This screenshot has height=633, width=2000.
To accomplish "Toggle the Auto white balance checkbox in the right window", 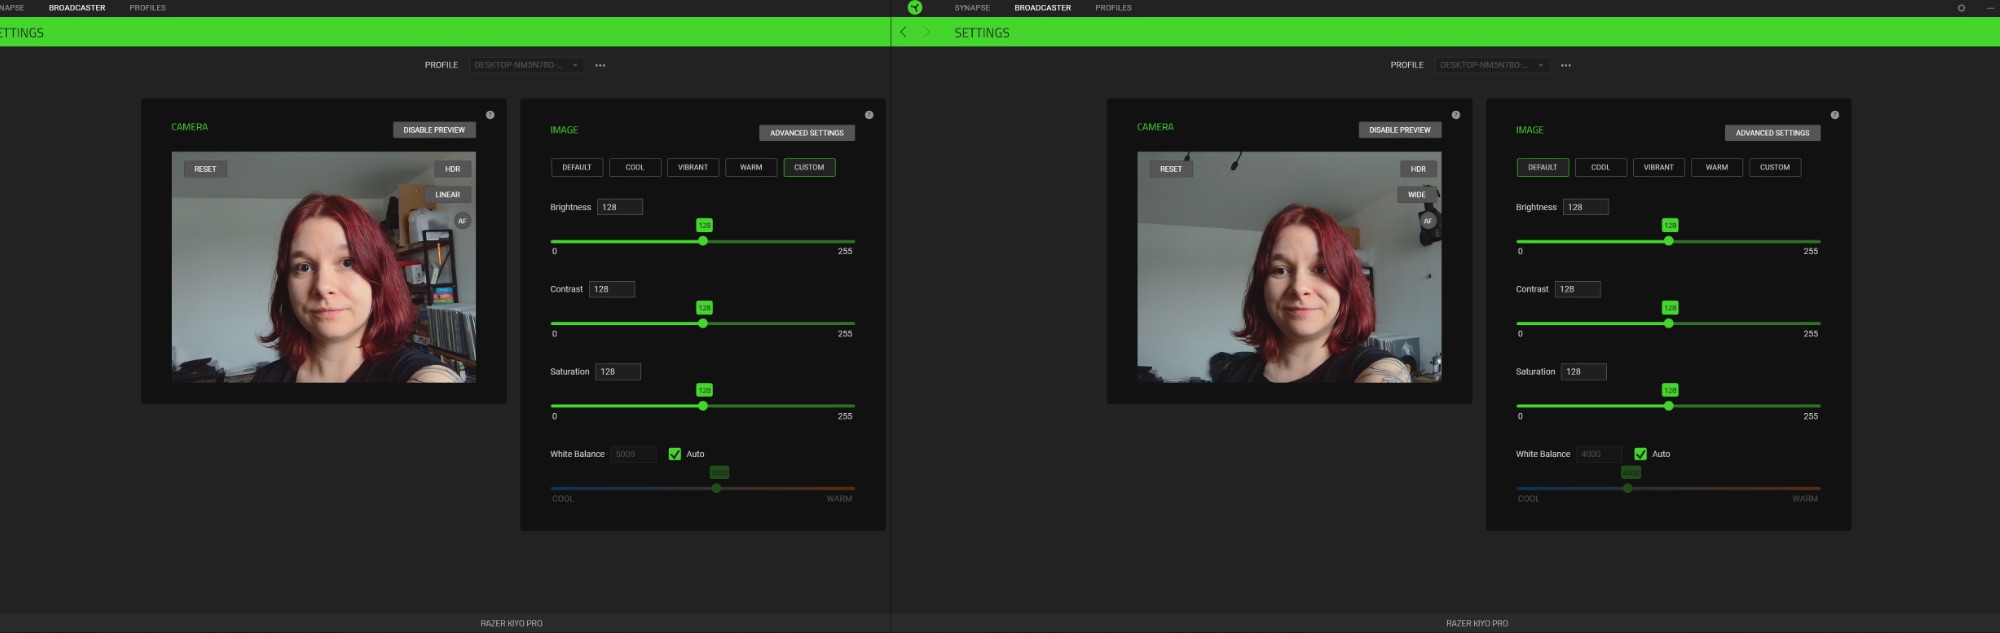I will pyautogui.click(x=1640, y=454).
